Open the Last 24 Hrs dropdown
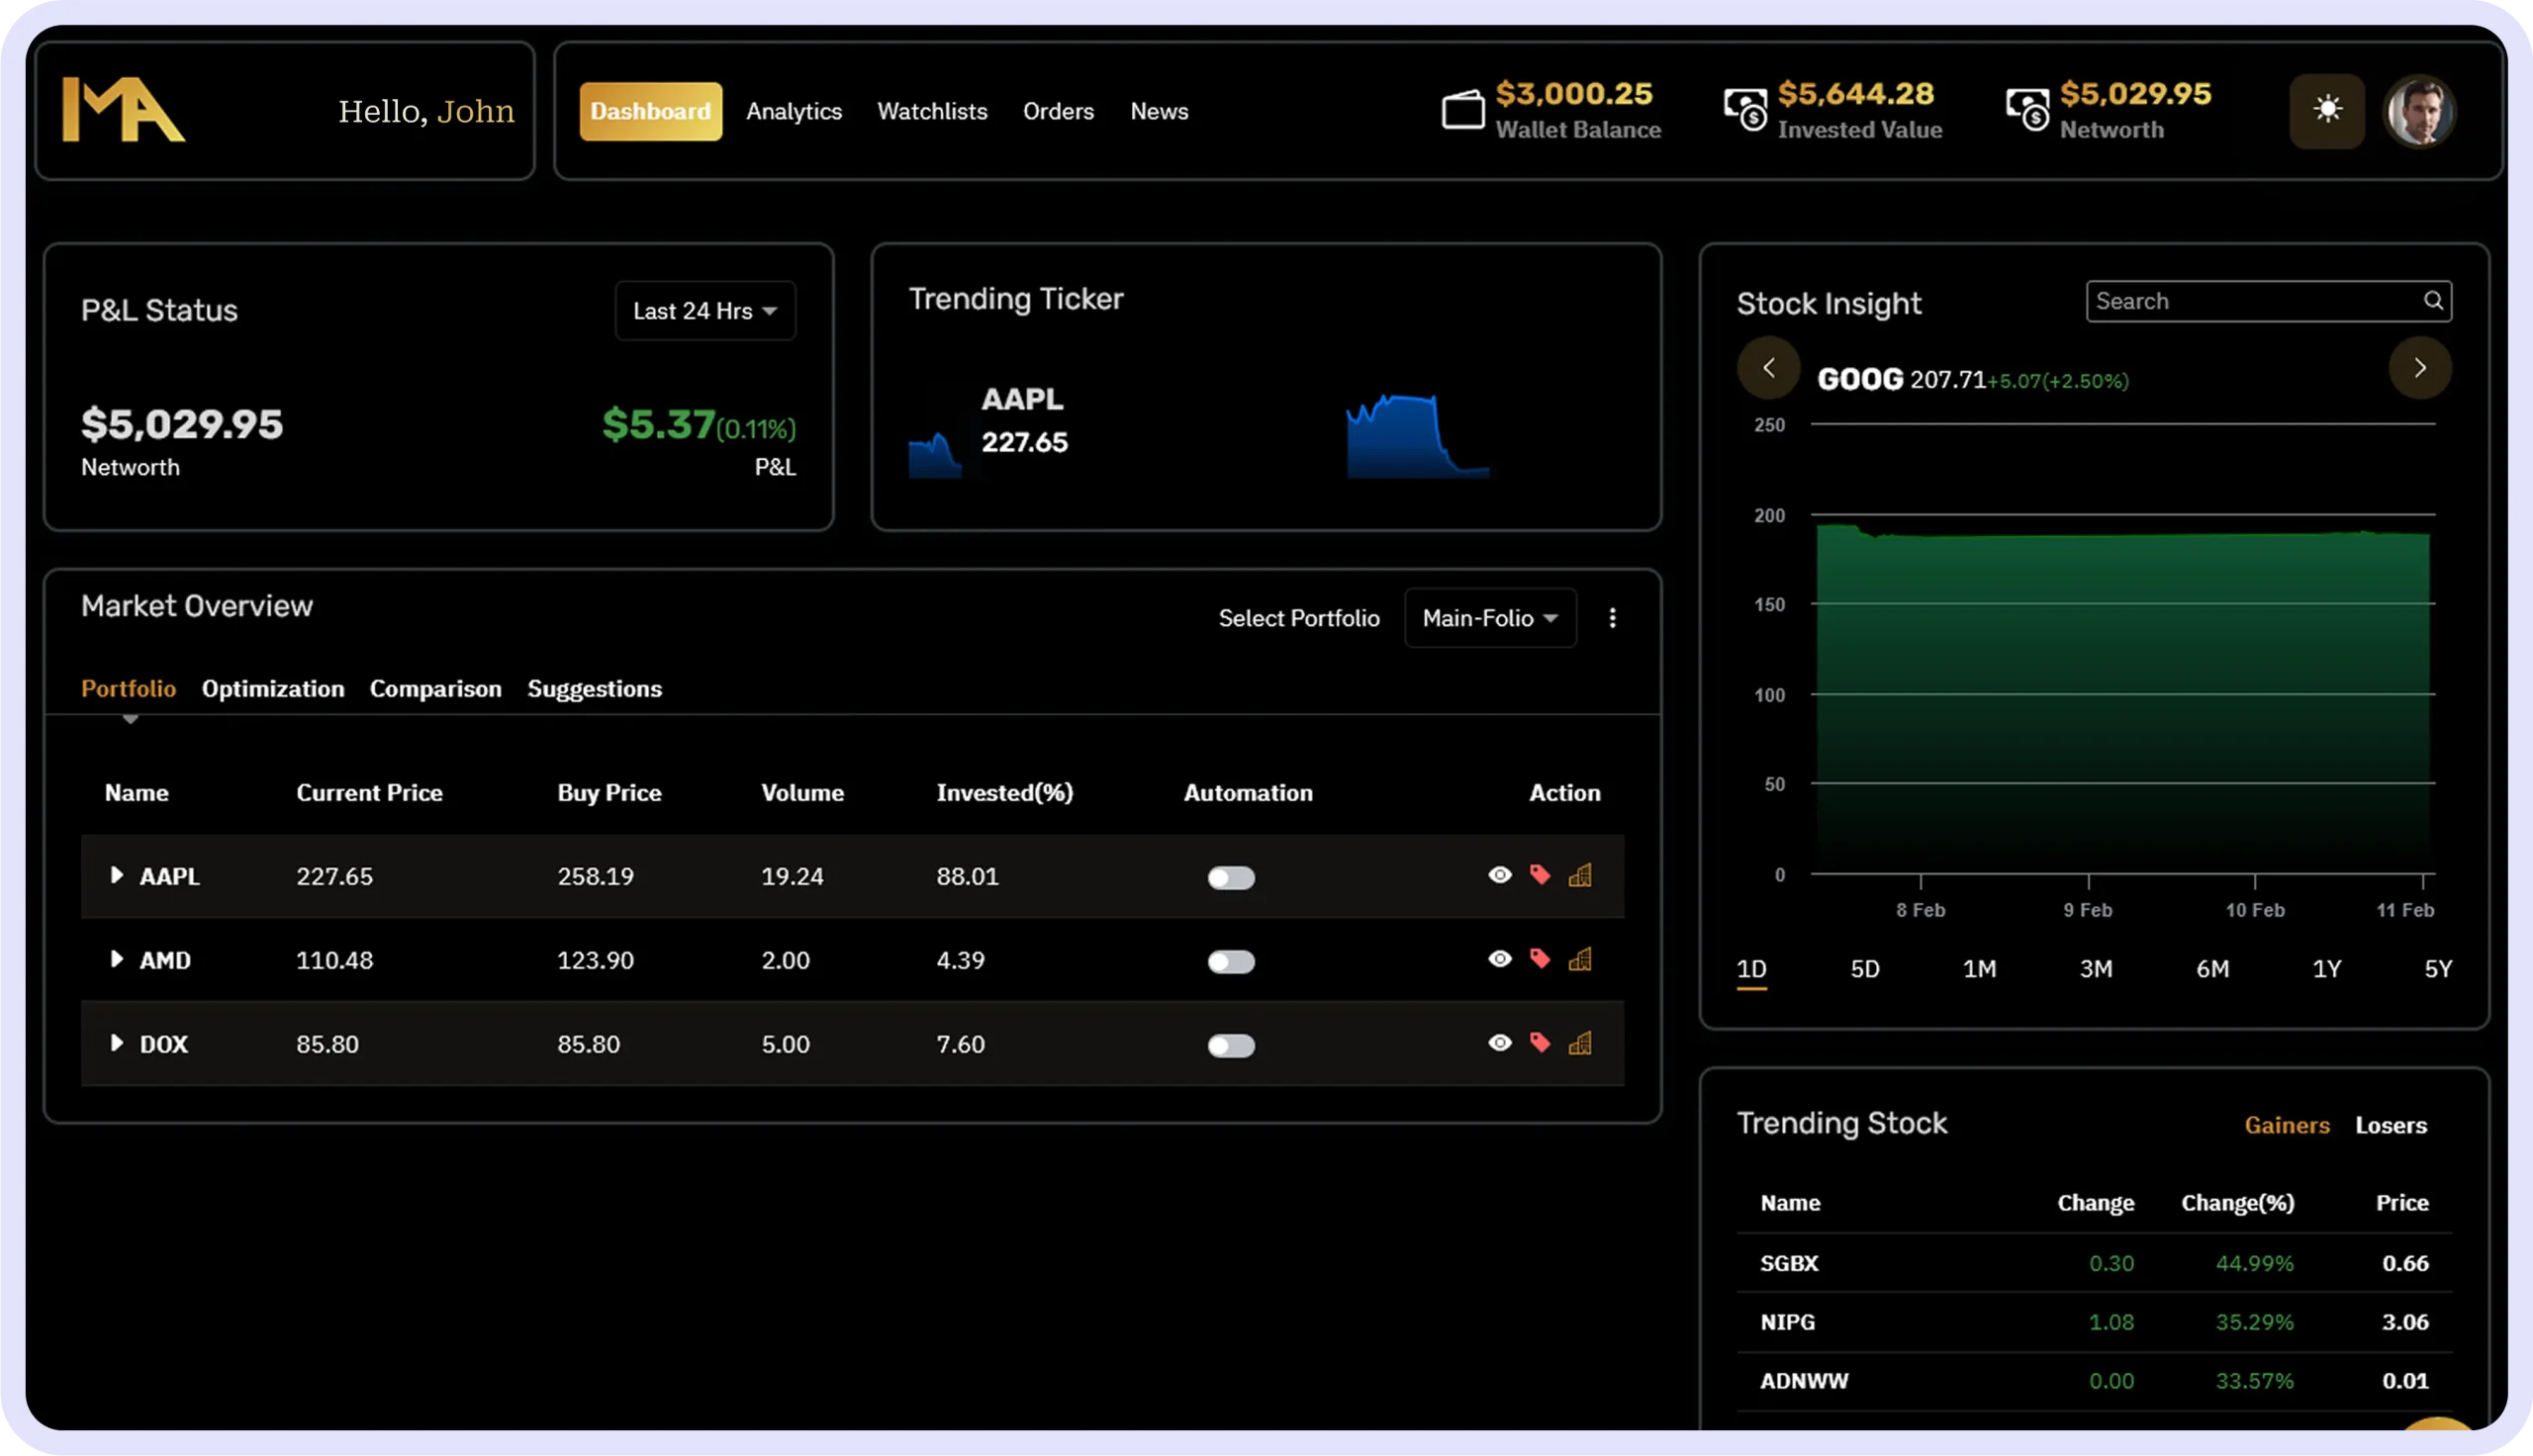Screen dimensions: 2533x1456 (x=705, y=311)
